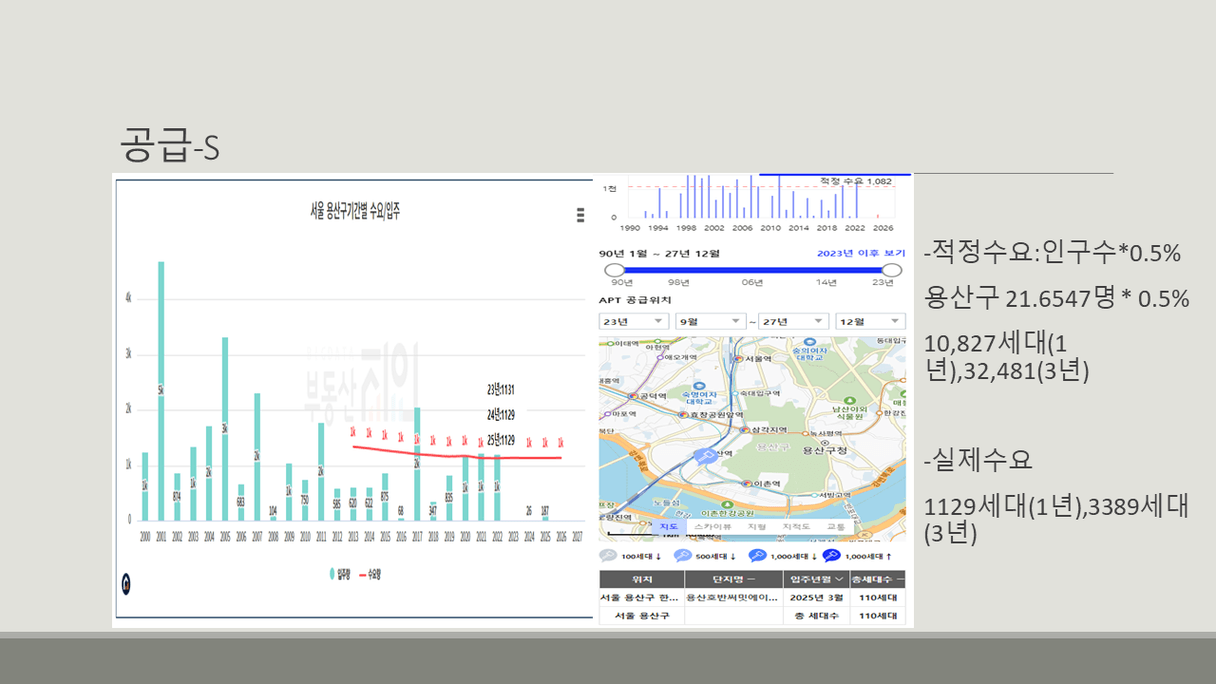Click the 공덕역 station label on the map
Viewport: 1216px width, 684px height.
(x=655, y=397)
